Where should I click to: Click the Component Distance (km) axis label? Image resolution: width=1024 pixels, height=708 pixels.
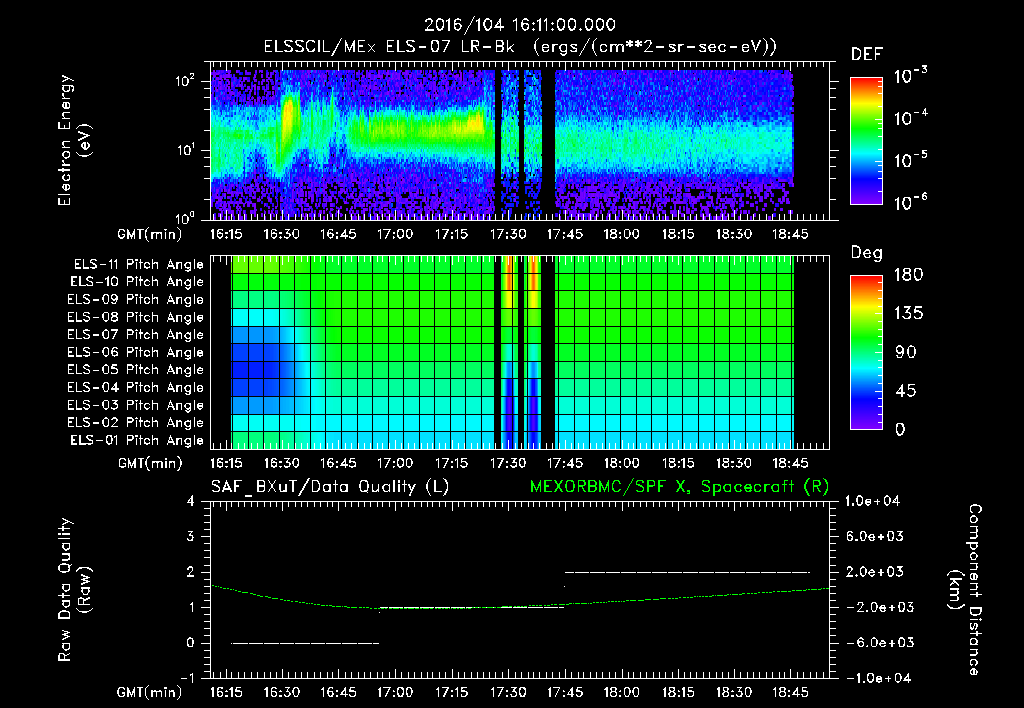[x=965, y=590]
